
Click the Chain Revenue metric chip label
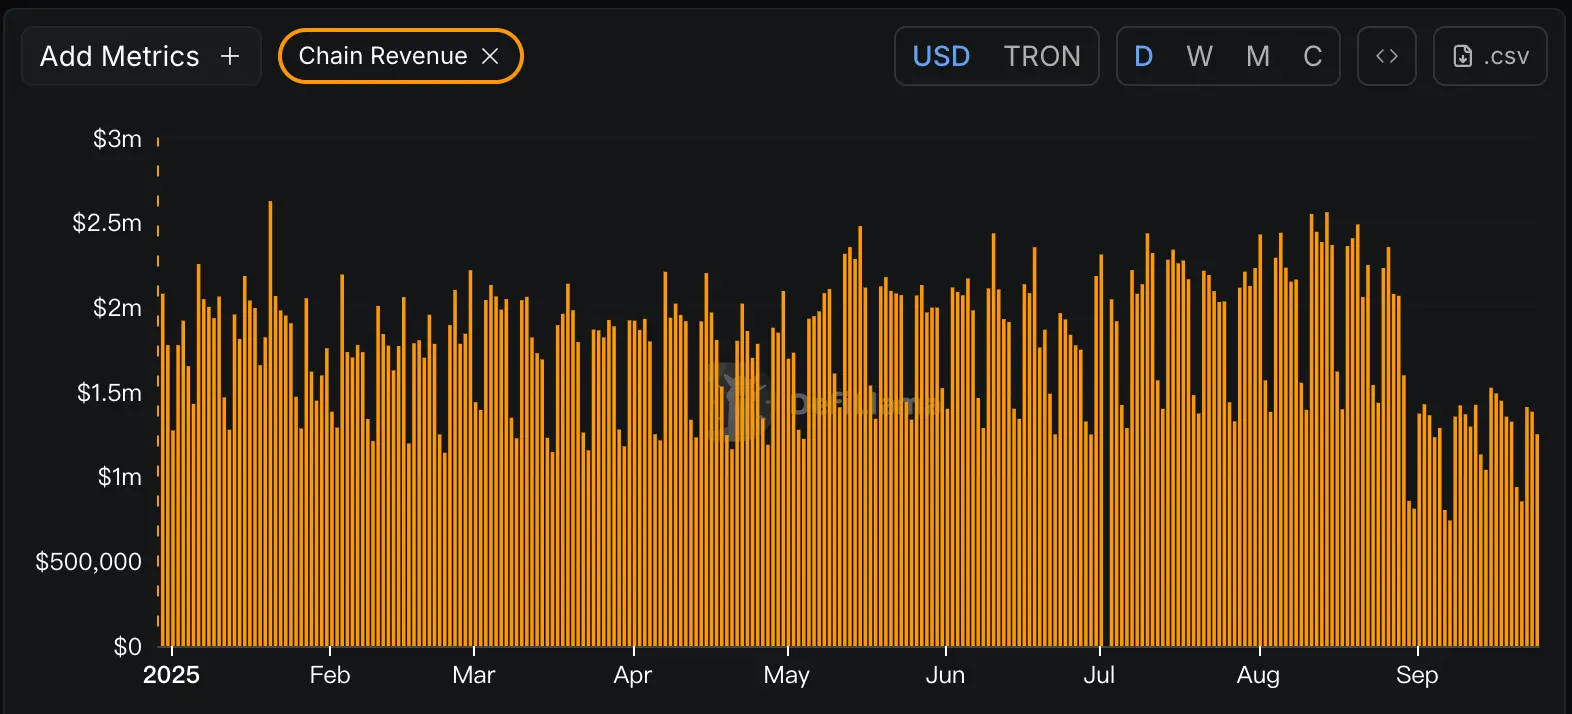(x=382, y=56)
